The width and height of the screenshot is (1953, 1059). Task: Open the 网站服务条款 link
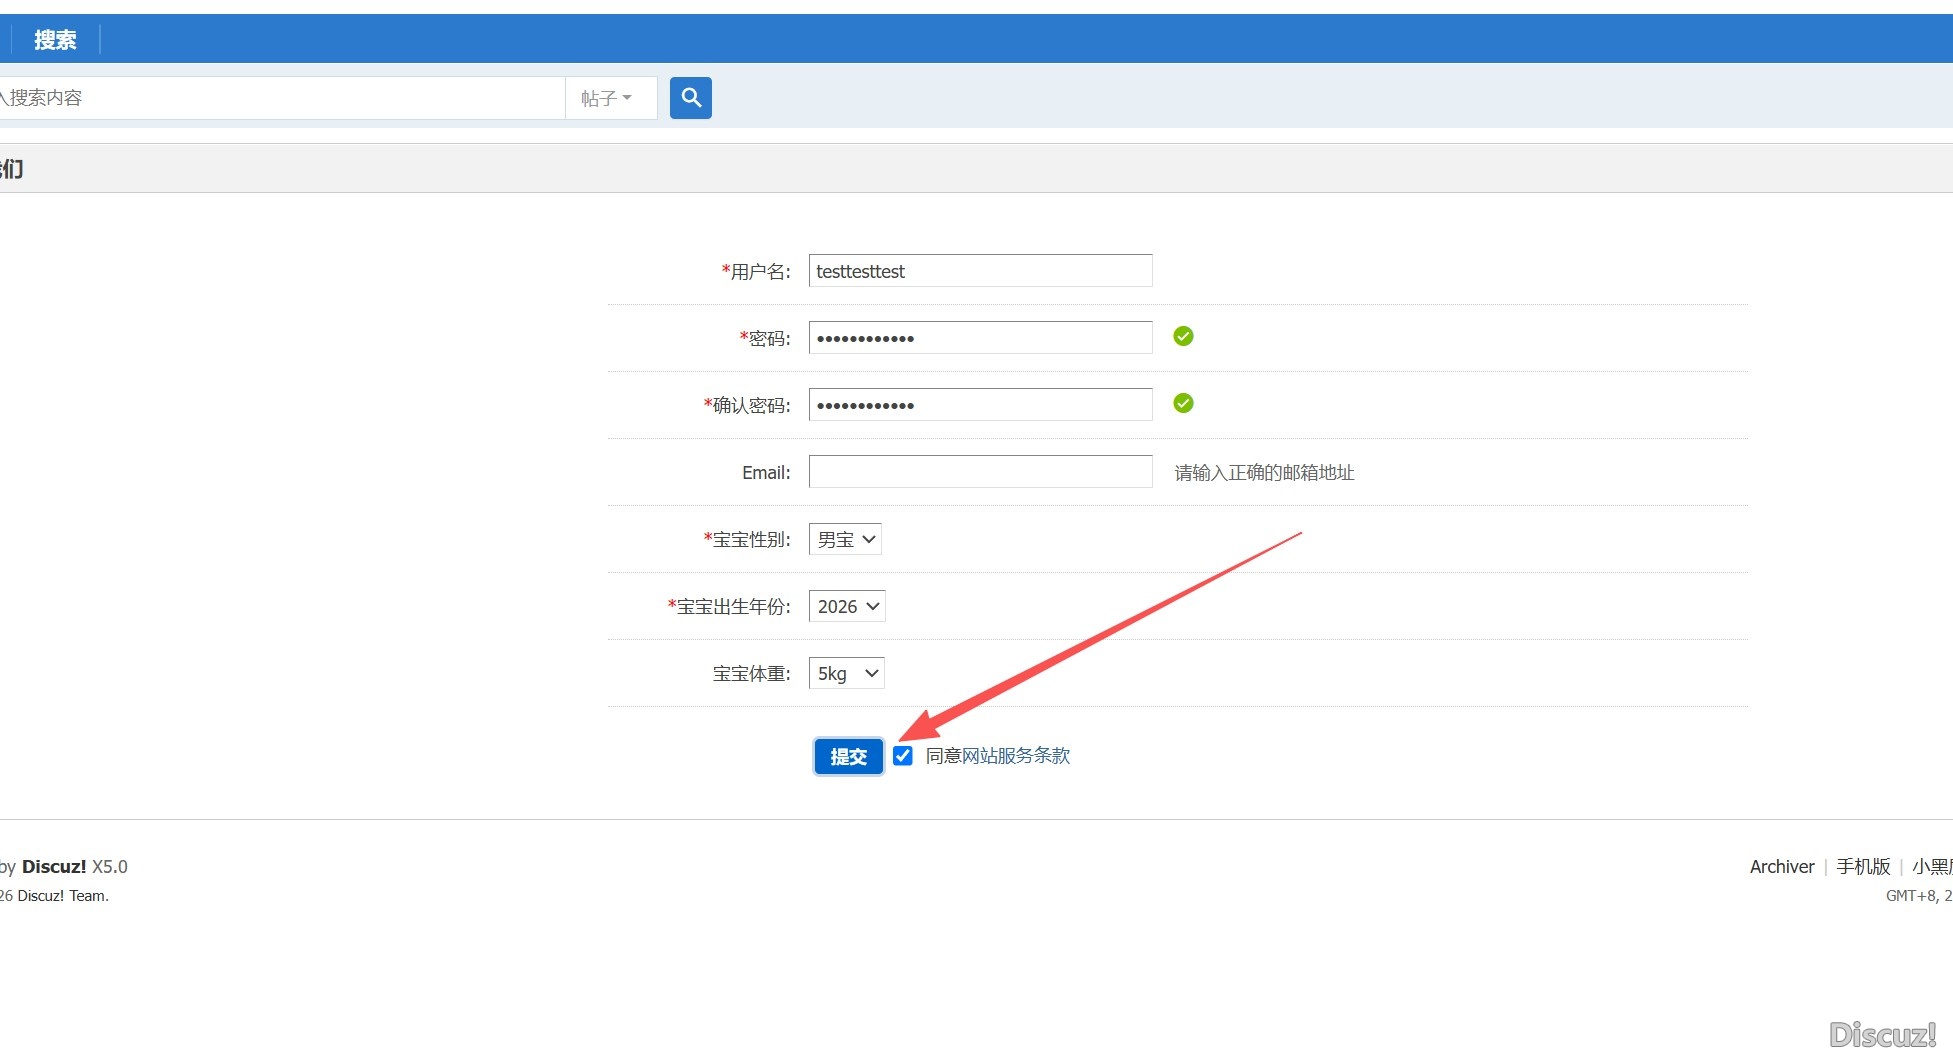(x=1015, y=756)
